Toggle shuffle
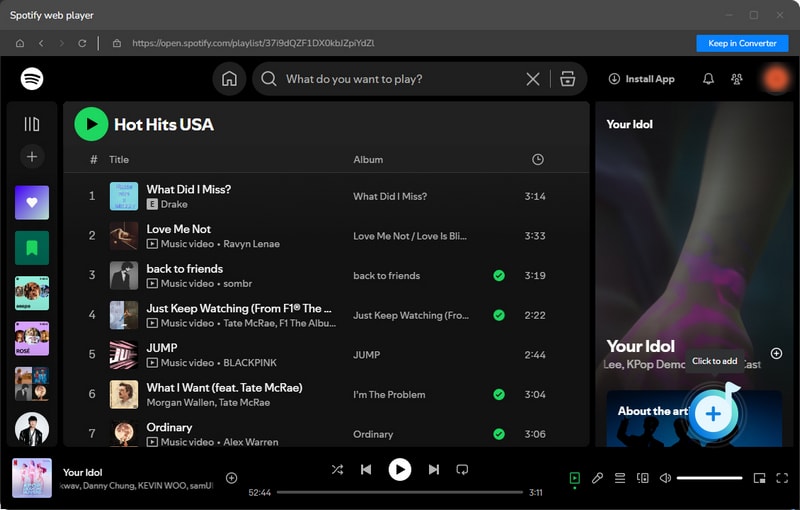Image resolution: width=800 pixels, height=510 pixels. coord(337,469)
